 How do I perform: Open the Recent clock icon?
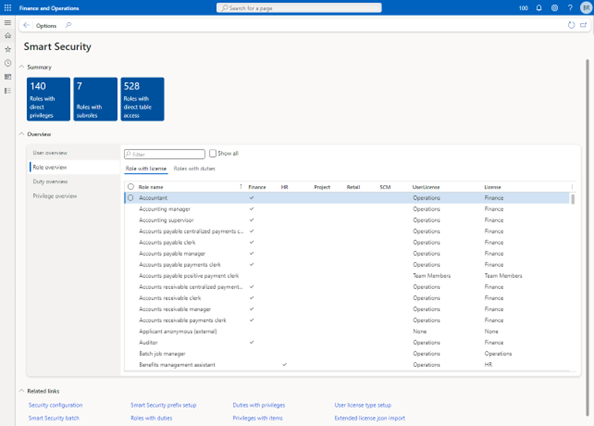point(8,63)
